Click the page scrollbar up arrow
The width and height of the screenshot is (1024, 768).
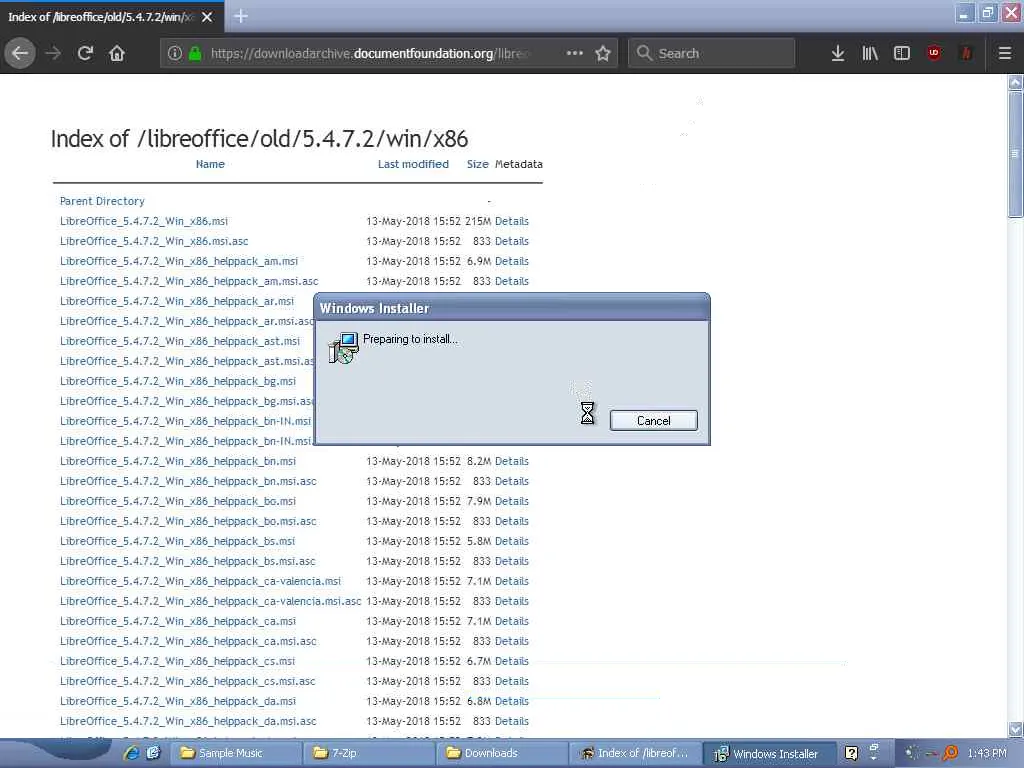pos(1015,82)
